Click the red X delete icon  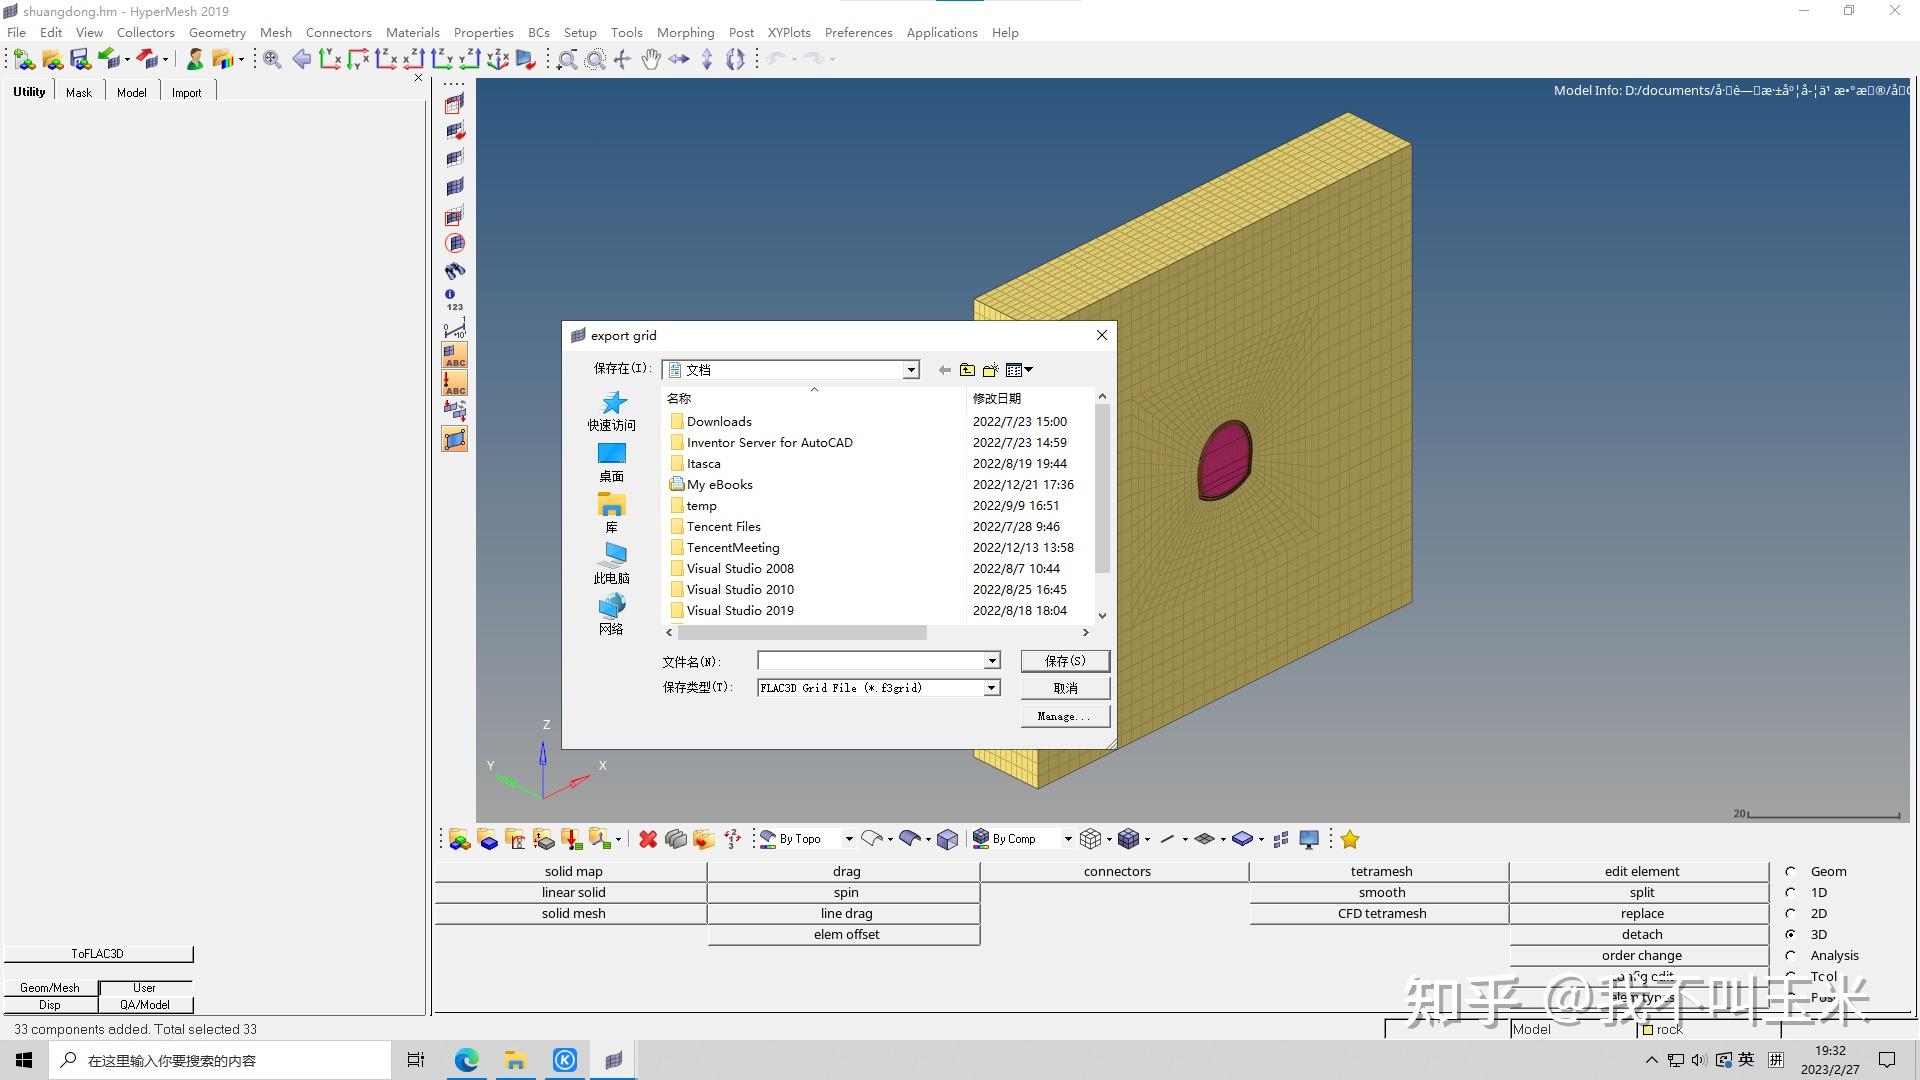648,839
